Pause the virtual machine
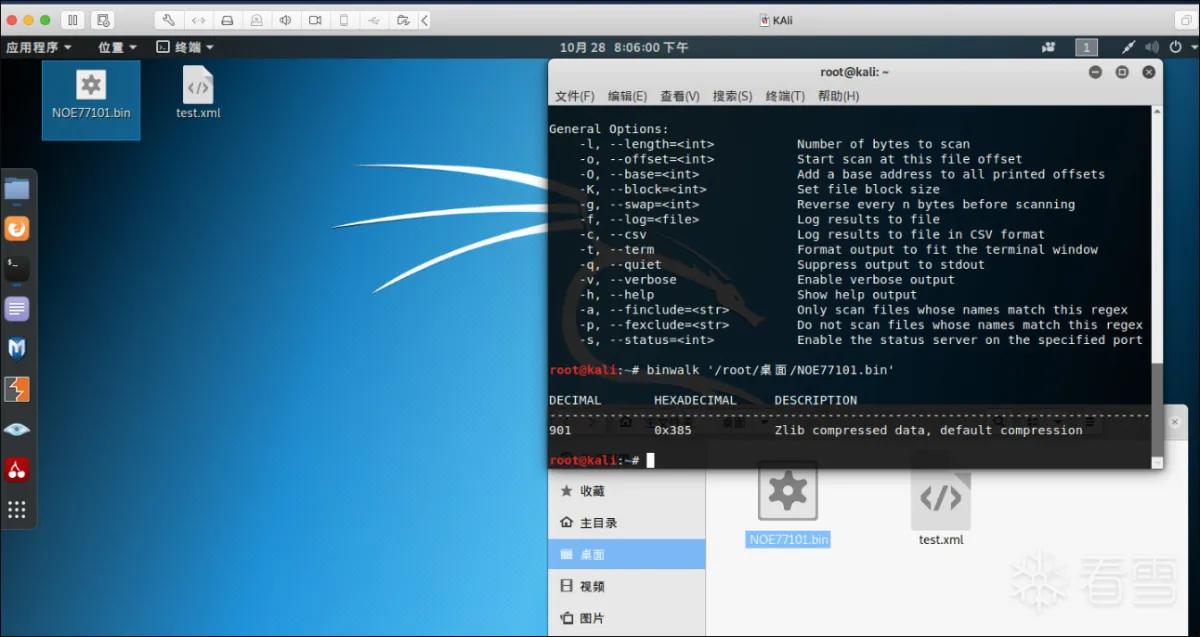The width and height of the screenshot is (1200, 637). tap(73, 20)
